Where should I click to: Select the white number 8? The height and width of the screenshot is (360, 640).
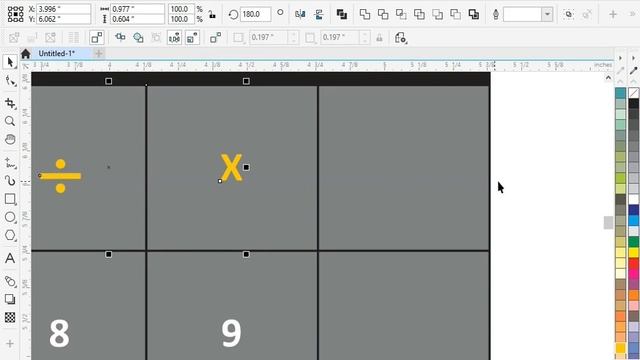click(x=59, y=333)
